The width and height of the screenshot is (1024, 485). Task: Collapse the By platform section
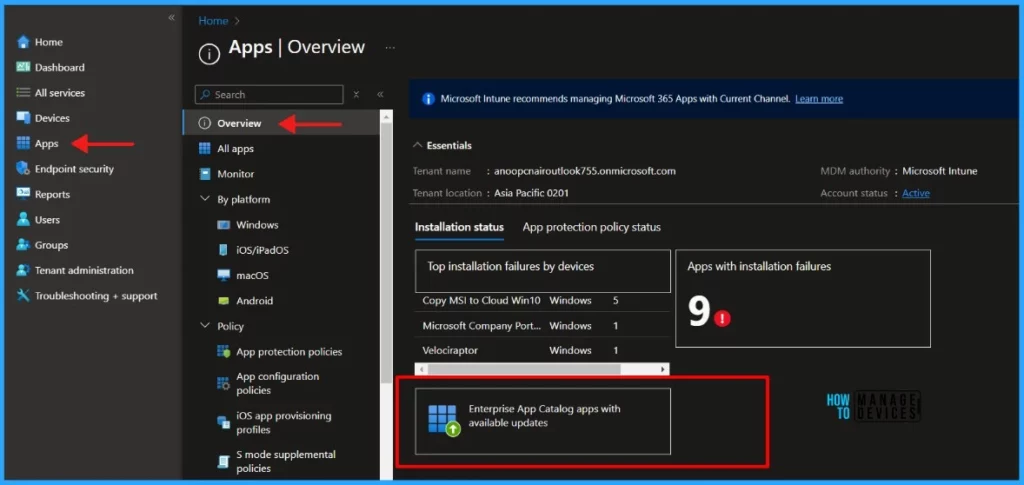tap(204, 199)
